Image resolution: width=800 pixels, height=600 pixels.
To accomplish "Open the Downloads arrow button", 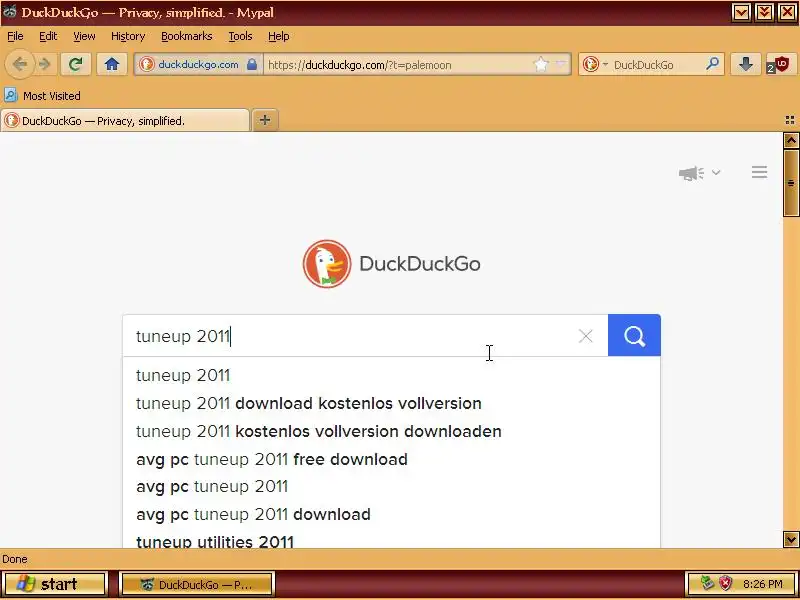I will pyautogui.click(x=745, y=64).
